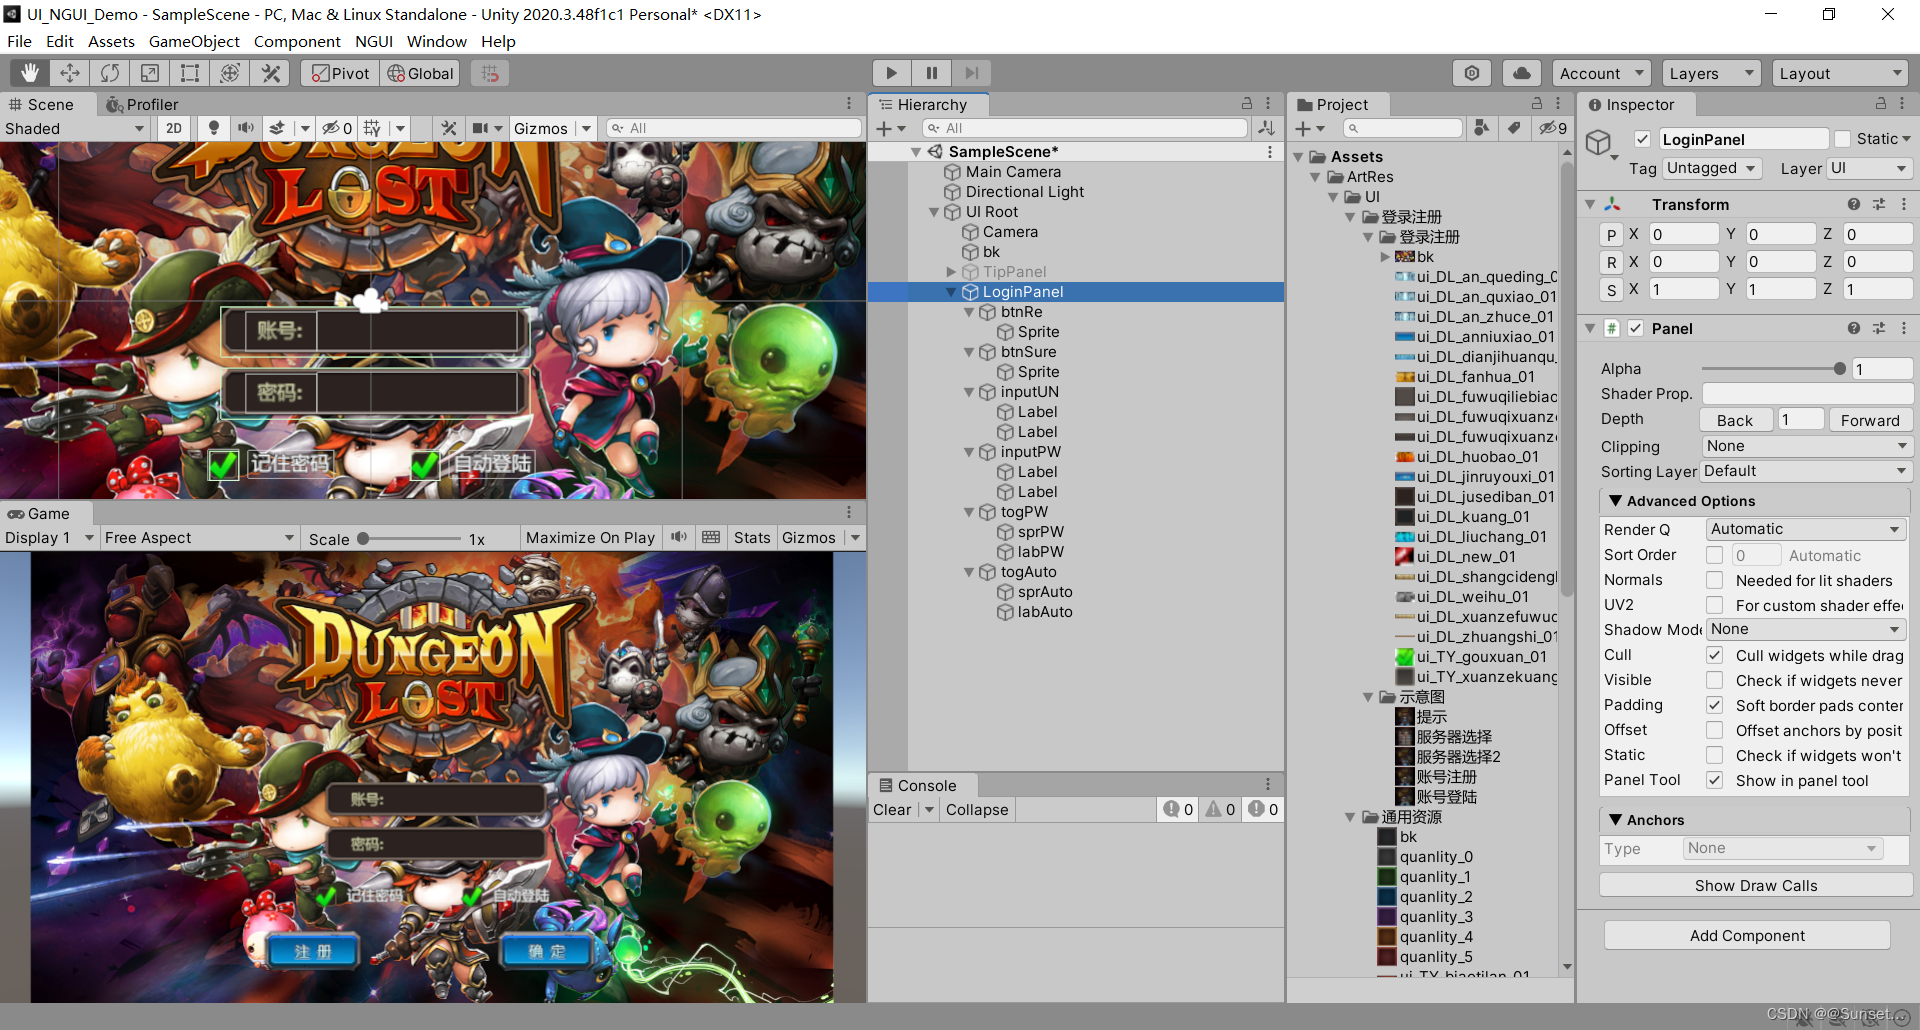Click the Add Component button
The height and width of the screenshot is (1030, 1920).
pyautogui.click(x=1747, y=935)
